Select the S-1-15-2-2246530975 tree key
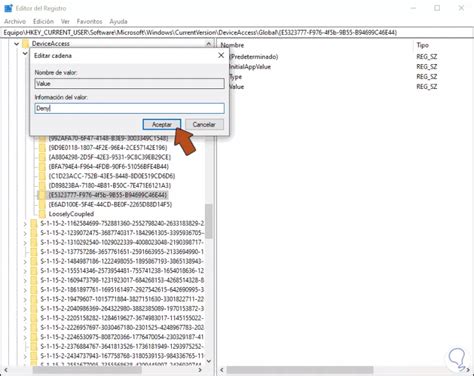 tap(122, 337)
